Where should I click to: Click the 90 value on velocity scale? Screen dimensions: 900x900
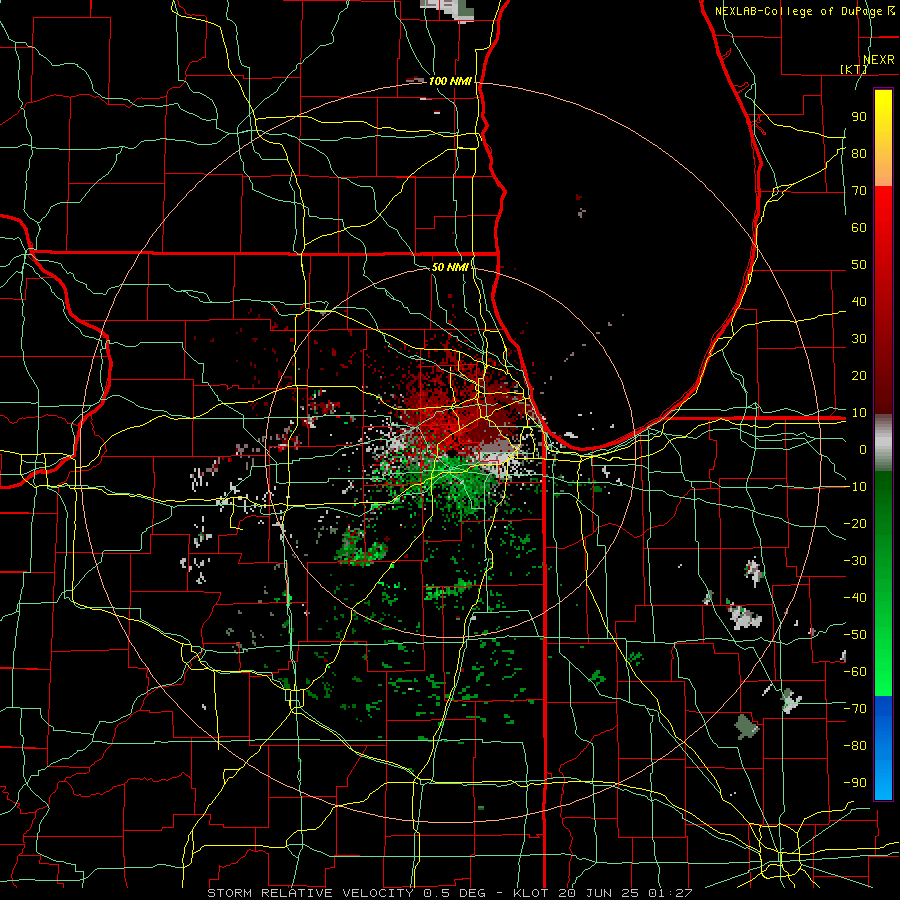click(859, 117)
